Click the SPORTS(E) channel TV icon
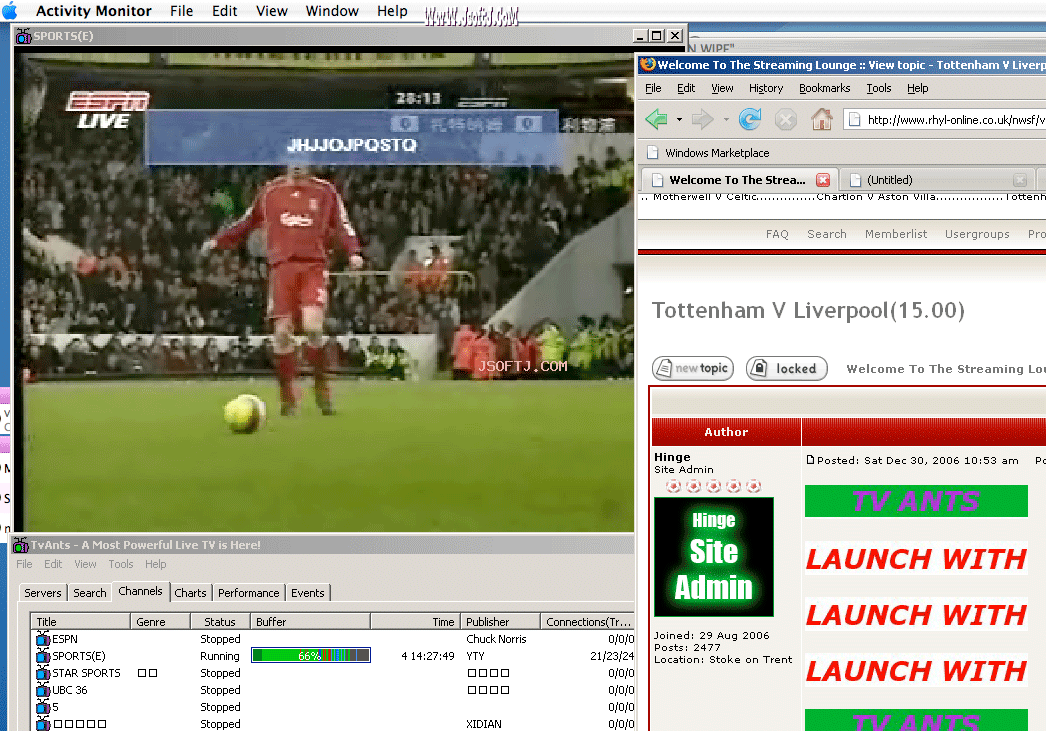Image resolution: width=1046 pixels, height=731 pixels. (x=43, y=656)
